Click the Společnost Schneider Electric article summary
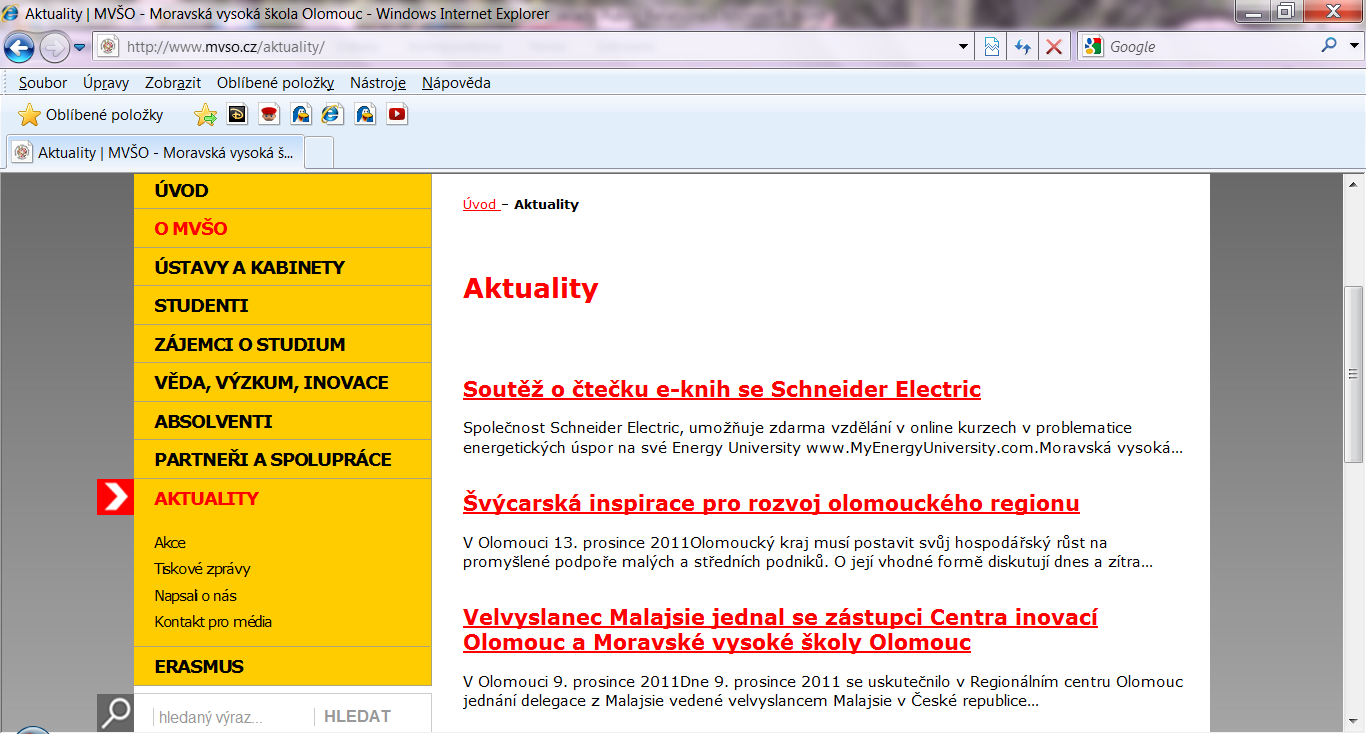 point(823,438)
